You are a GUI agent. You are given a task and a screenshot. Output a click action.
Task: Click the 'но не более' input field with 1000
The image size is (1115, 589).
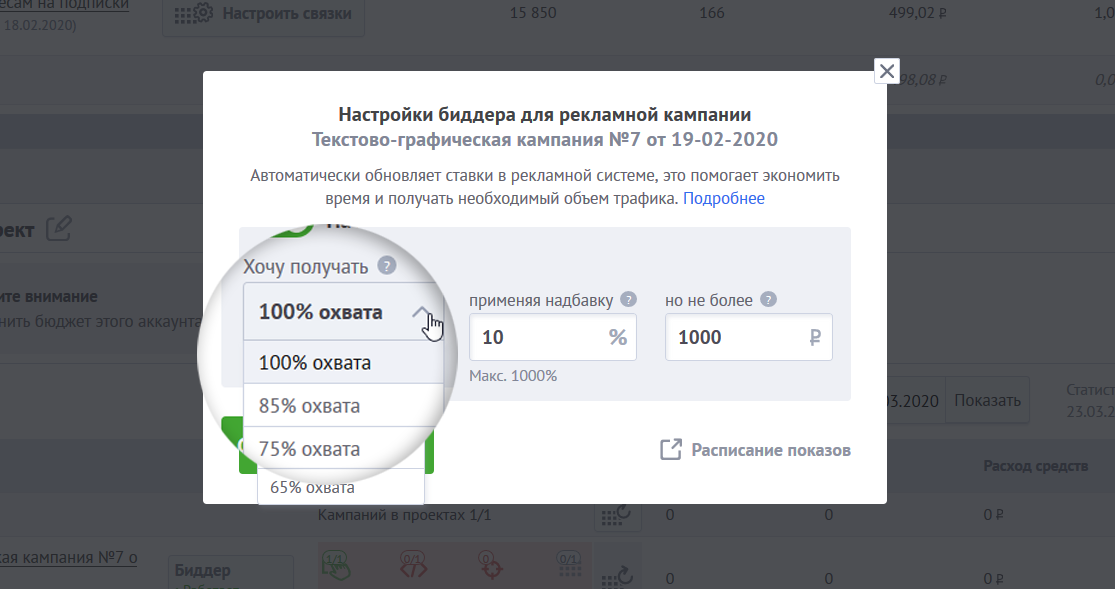click(740, 337)
